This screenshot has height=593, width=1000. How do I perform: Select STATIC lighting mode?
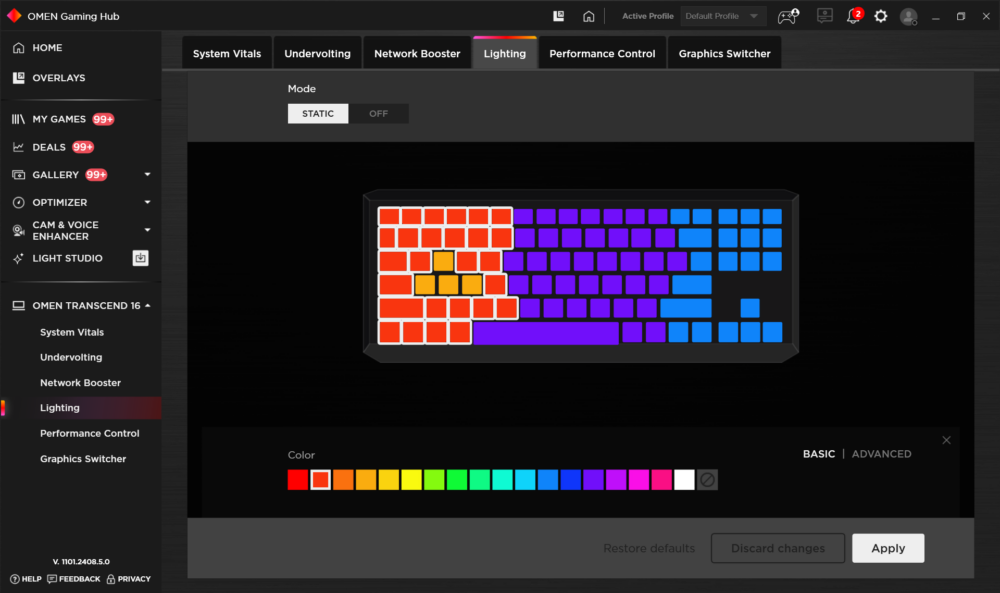(318, 113)
